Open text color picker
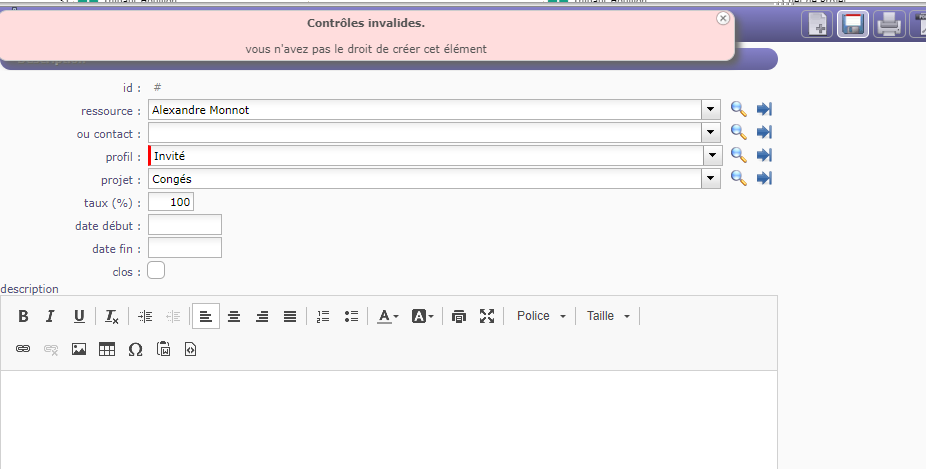Viewport: 926px width, 469px height. click(387, 316)
